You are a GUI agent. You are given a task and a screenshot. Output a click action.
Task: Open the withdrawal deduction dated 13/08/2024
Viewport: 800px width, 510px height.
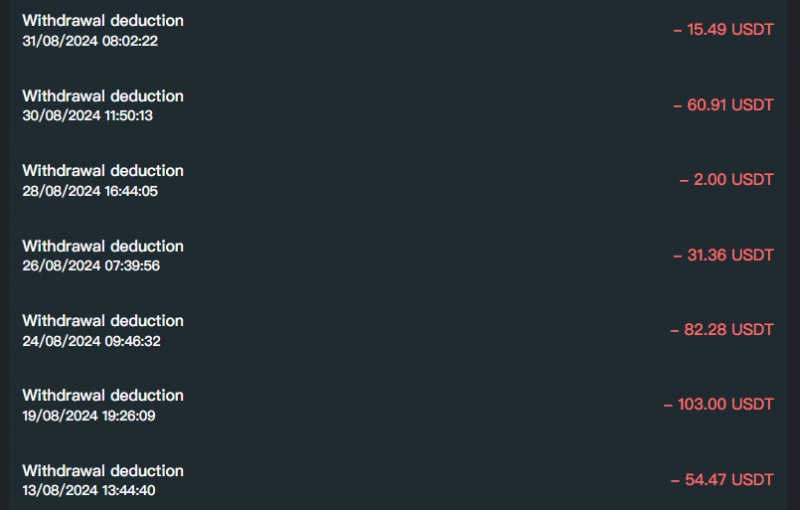[103, 470]
